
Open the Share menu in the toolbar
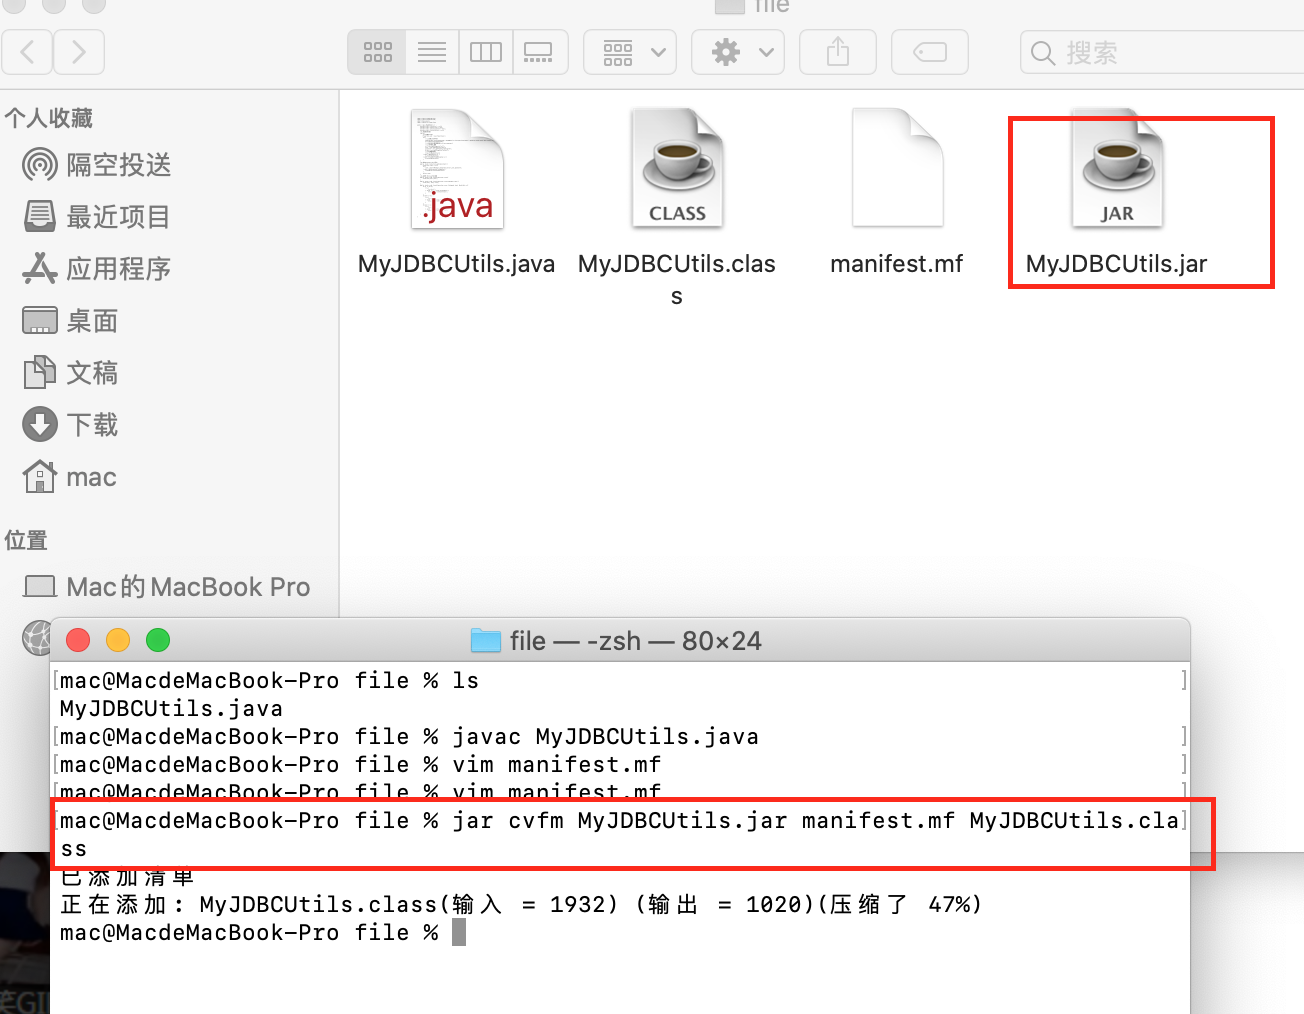[x=837, y=51]
